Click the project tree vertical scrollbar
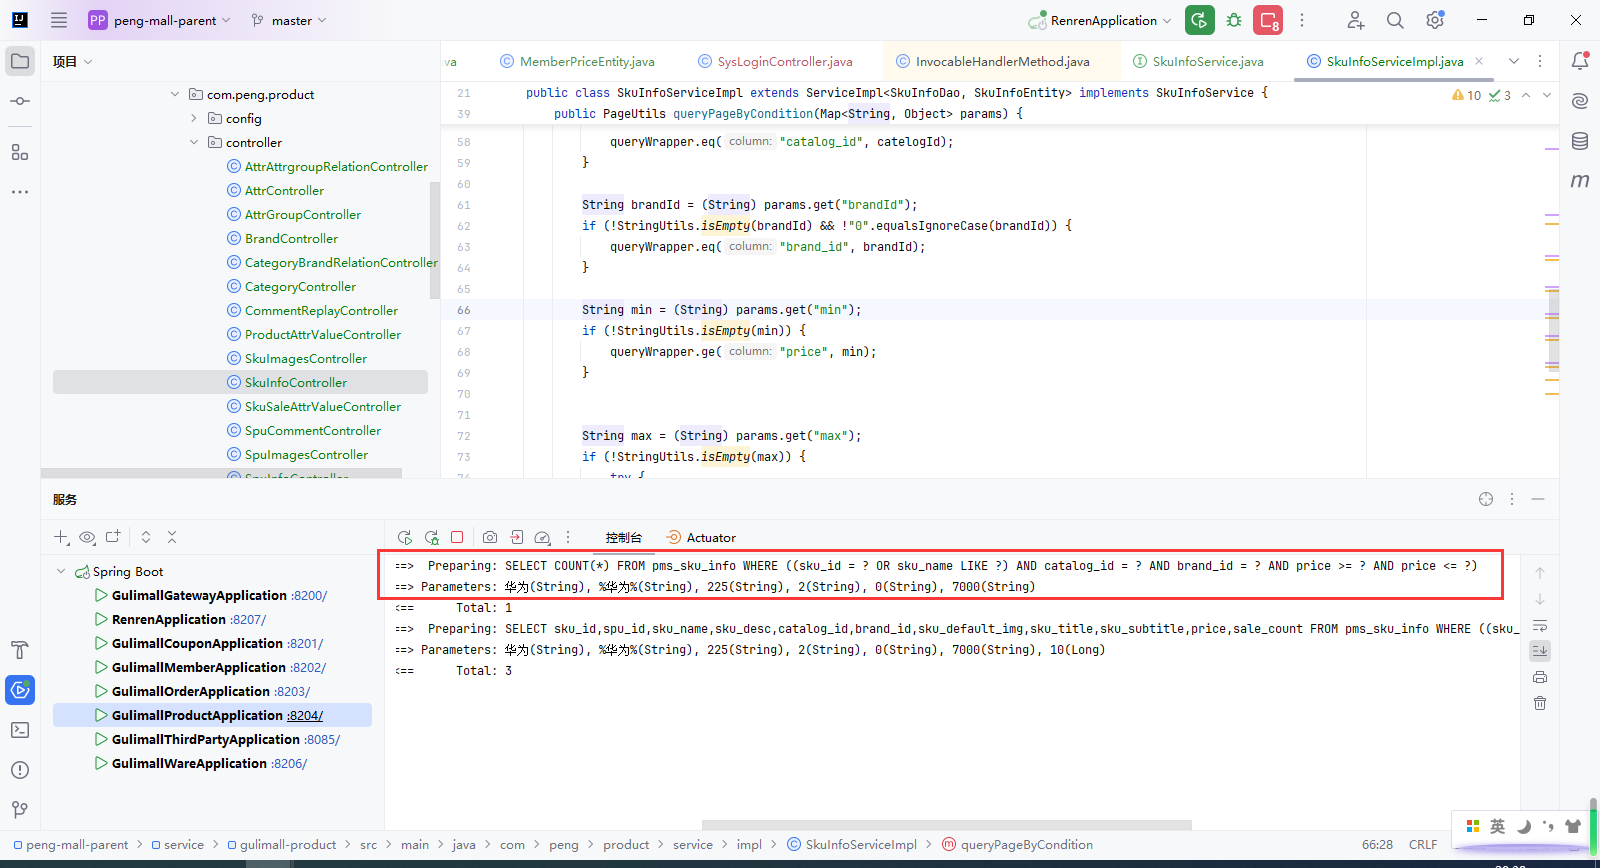The image size is (1600, 868). coord(434,240)
